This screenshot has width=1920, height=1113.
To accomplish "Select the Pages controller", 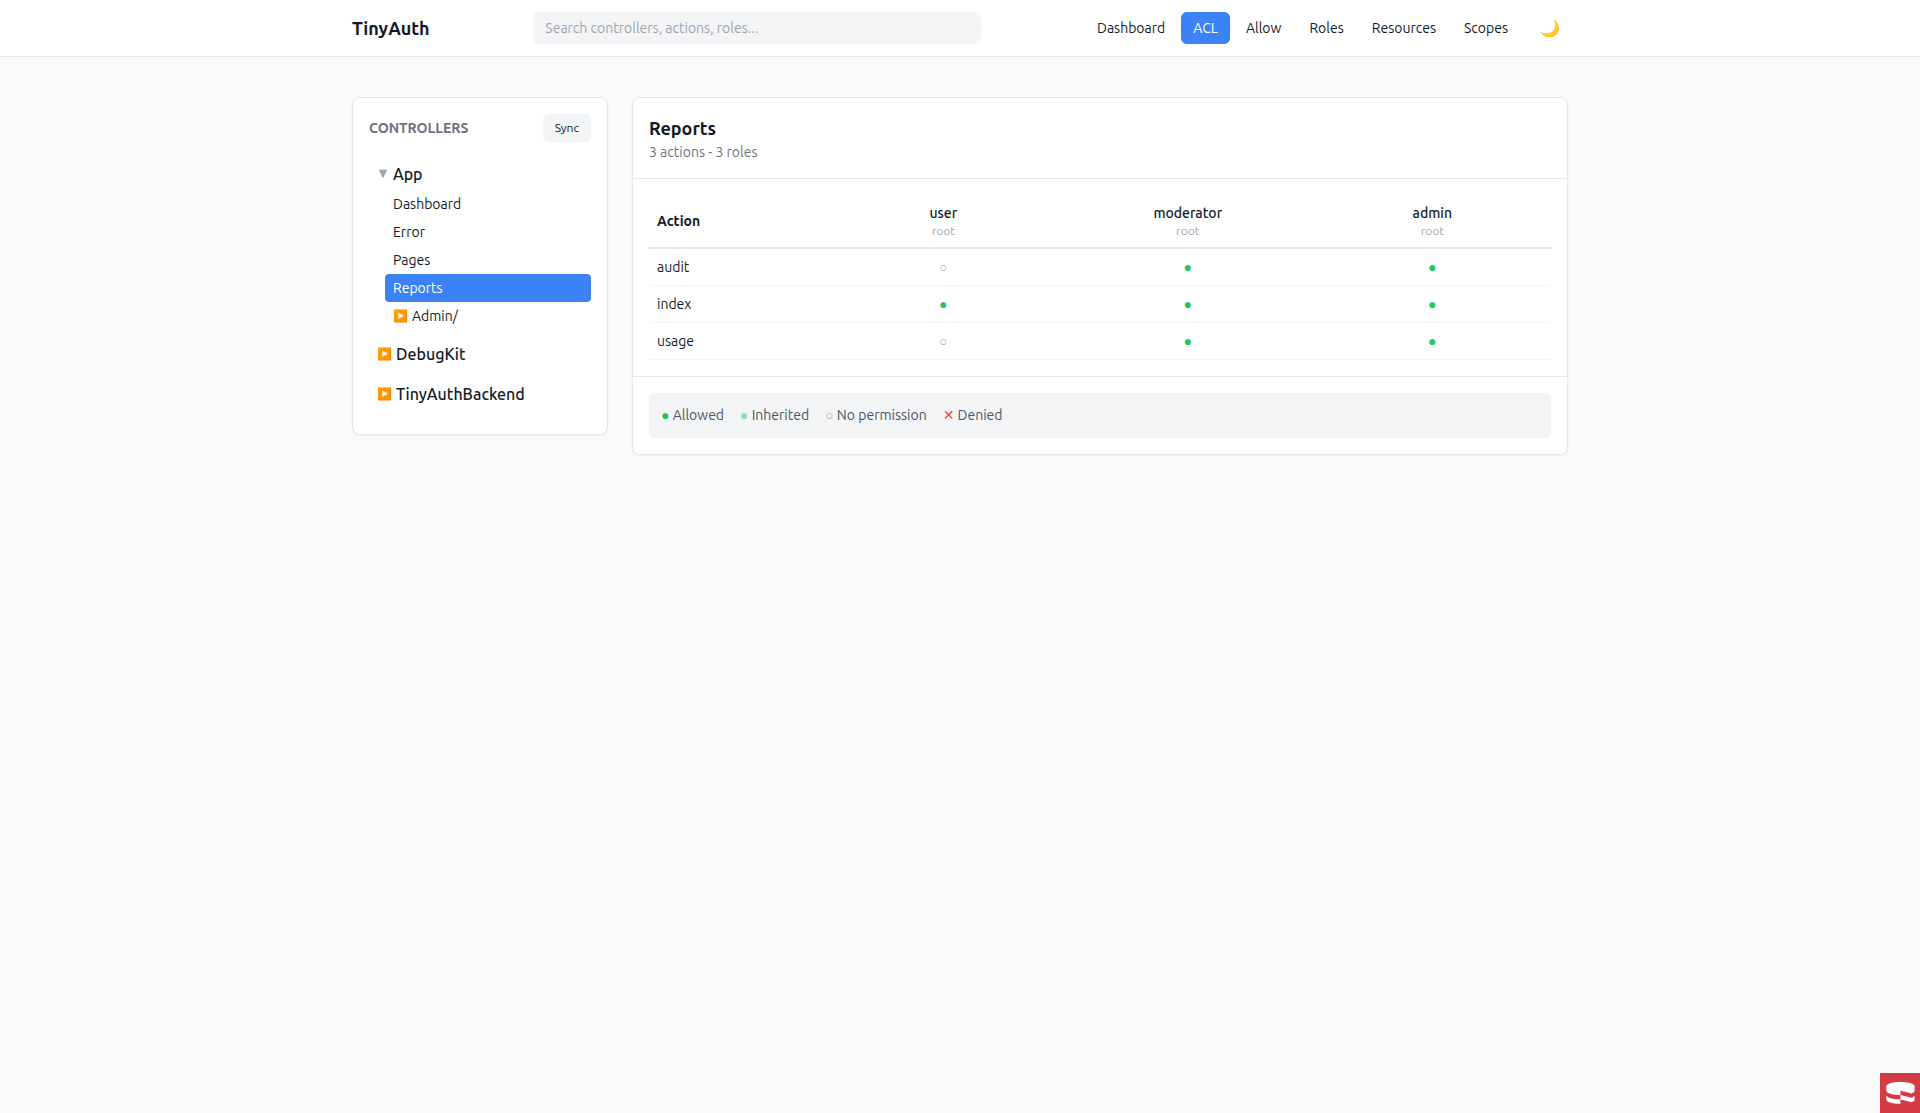I will pos(411,260).
